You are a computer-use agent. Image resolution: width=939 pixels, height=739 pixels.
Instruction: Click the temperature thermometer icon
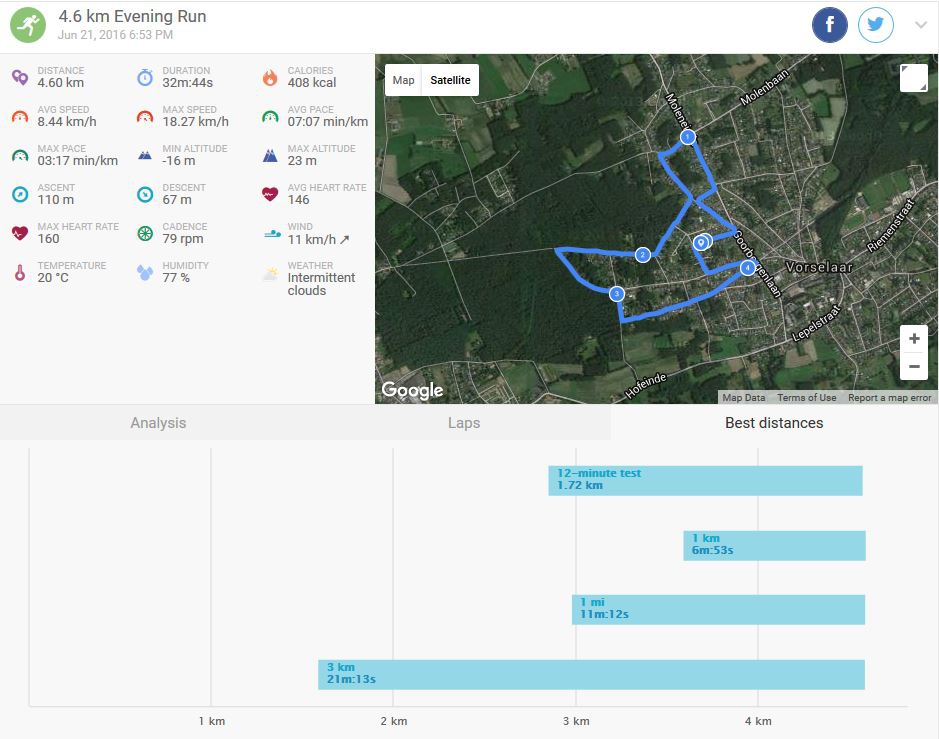pos(20,272)
